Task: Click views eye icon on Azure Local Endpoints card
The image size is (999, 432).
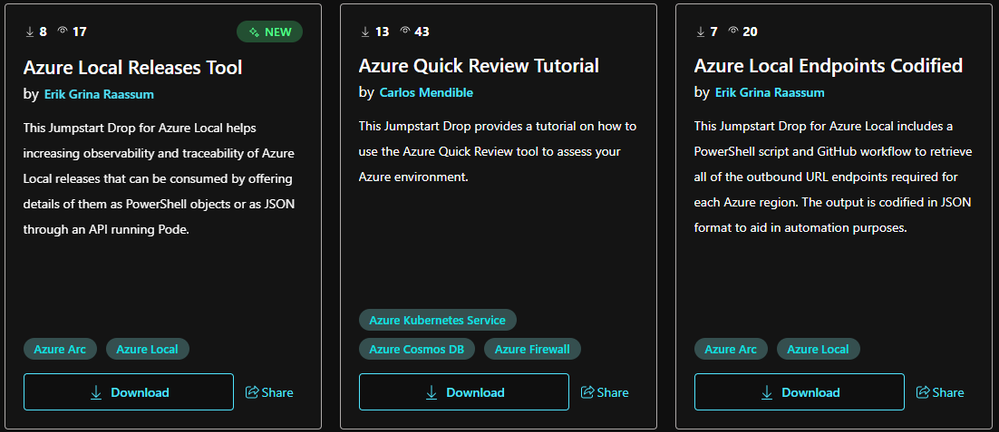Action: point(733,31)
